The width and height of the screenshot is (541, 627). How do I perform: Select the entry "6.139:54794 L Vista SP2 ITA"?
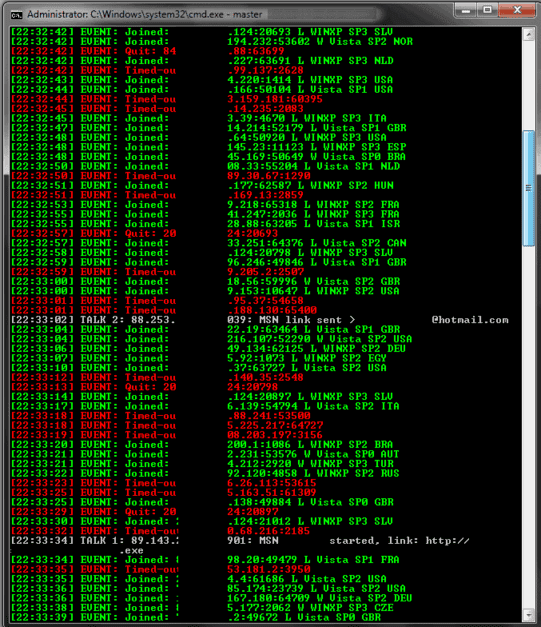click(x=313, y=406)
